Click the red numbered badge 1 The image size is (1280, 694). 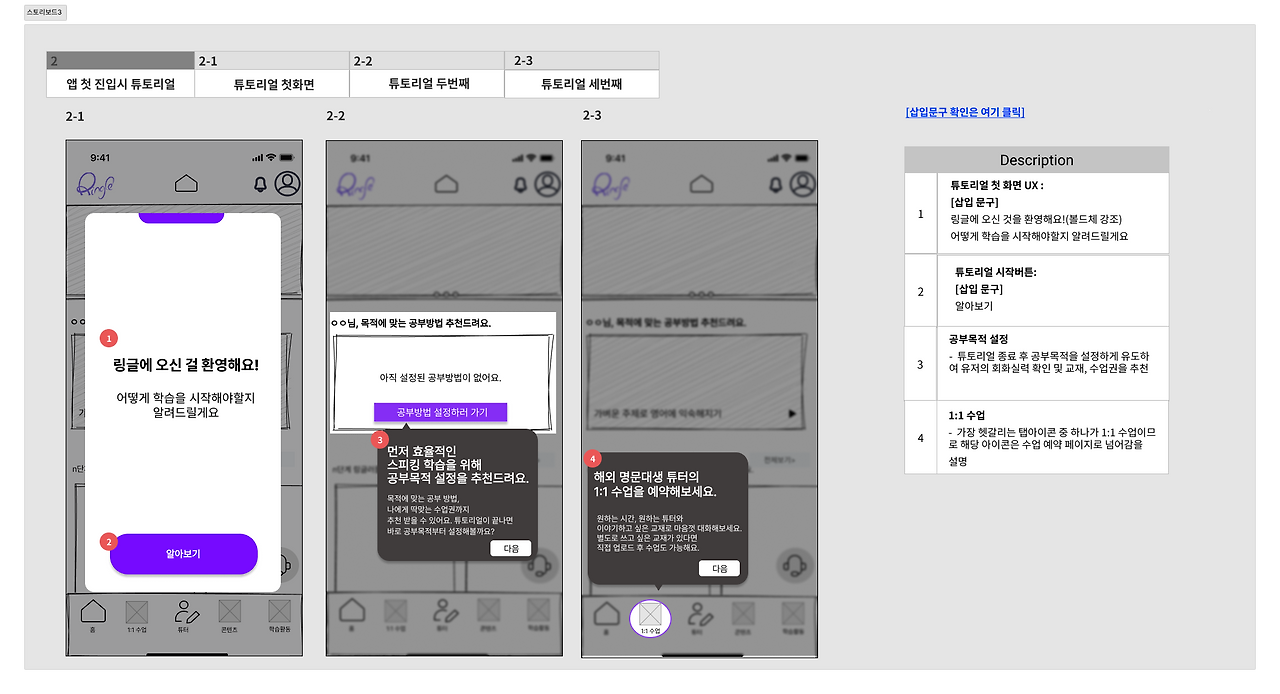pyautogui.click(x=108, y=338)
